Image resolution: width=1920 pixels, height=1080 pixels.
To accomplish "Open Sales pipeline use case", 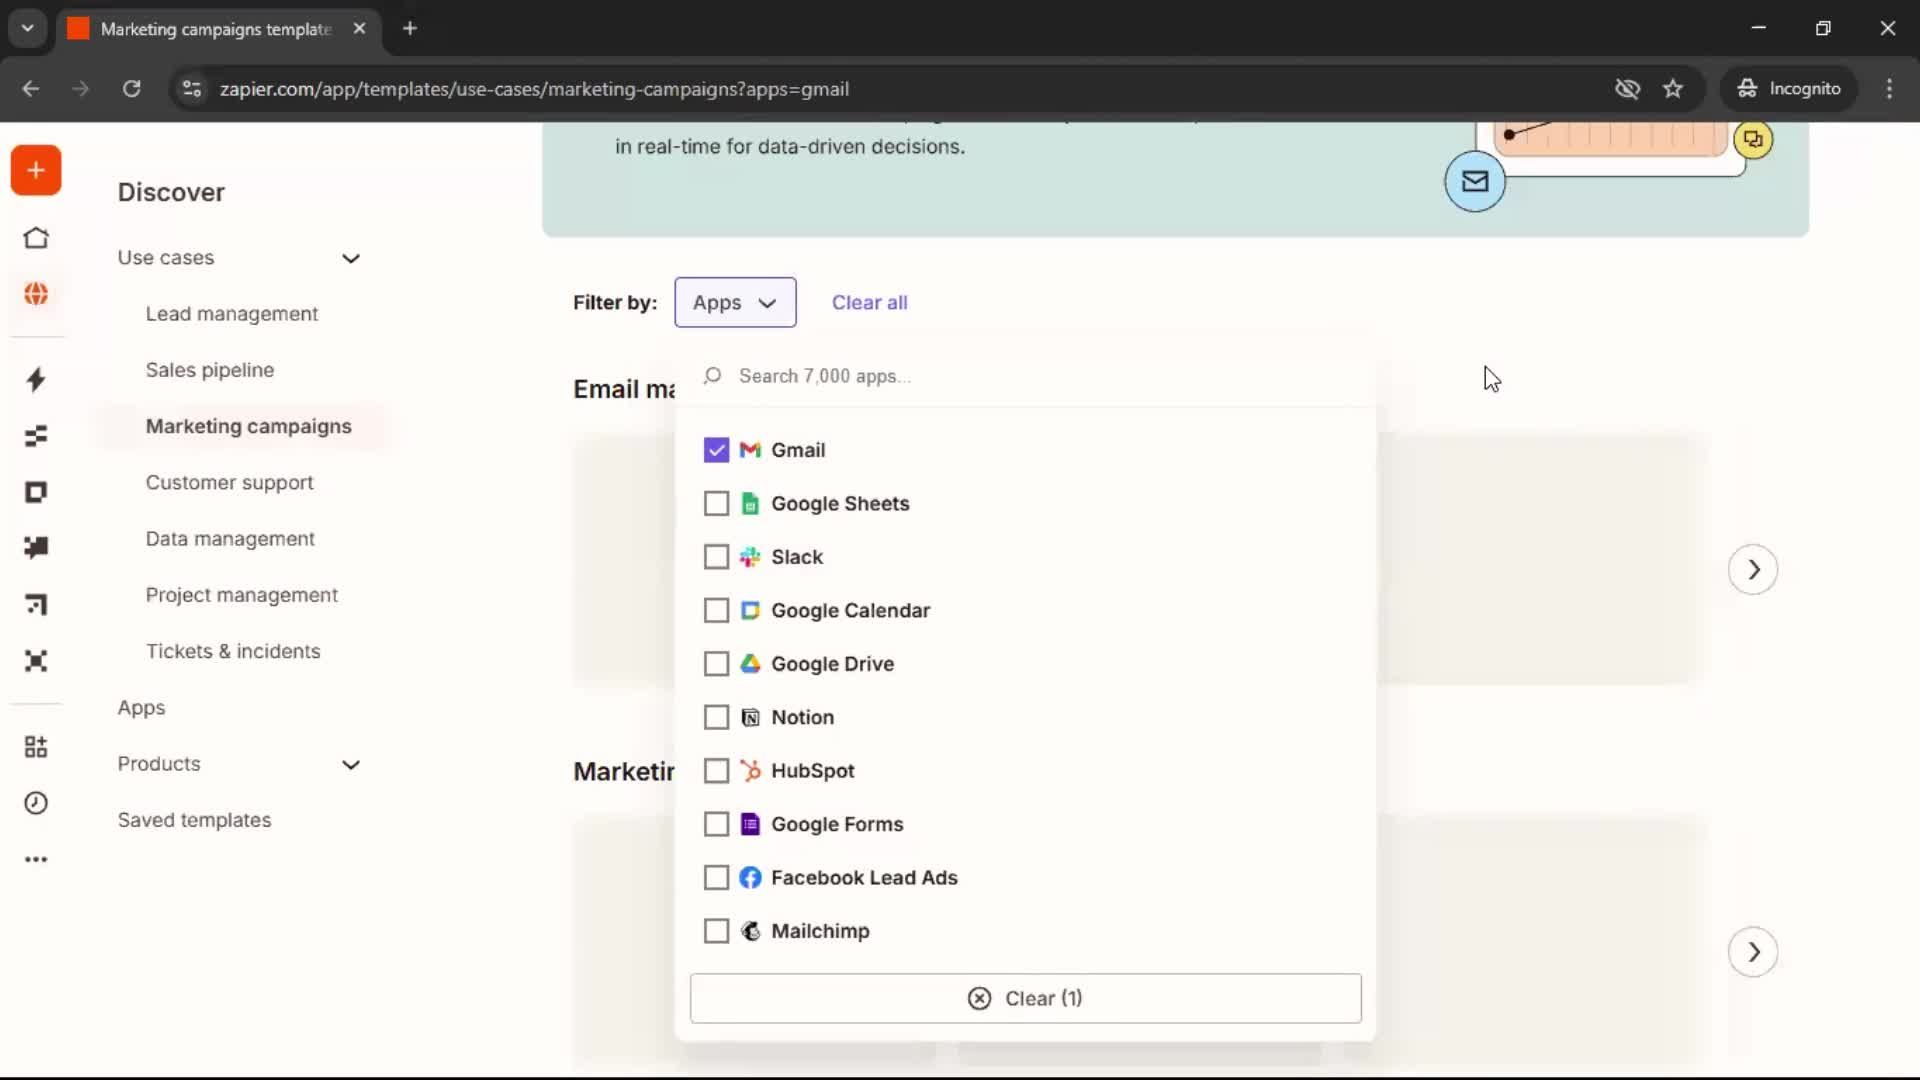I will click(x=210, y=370).
